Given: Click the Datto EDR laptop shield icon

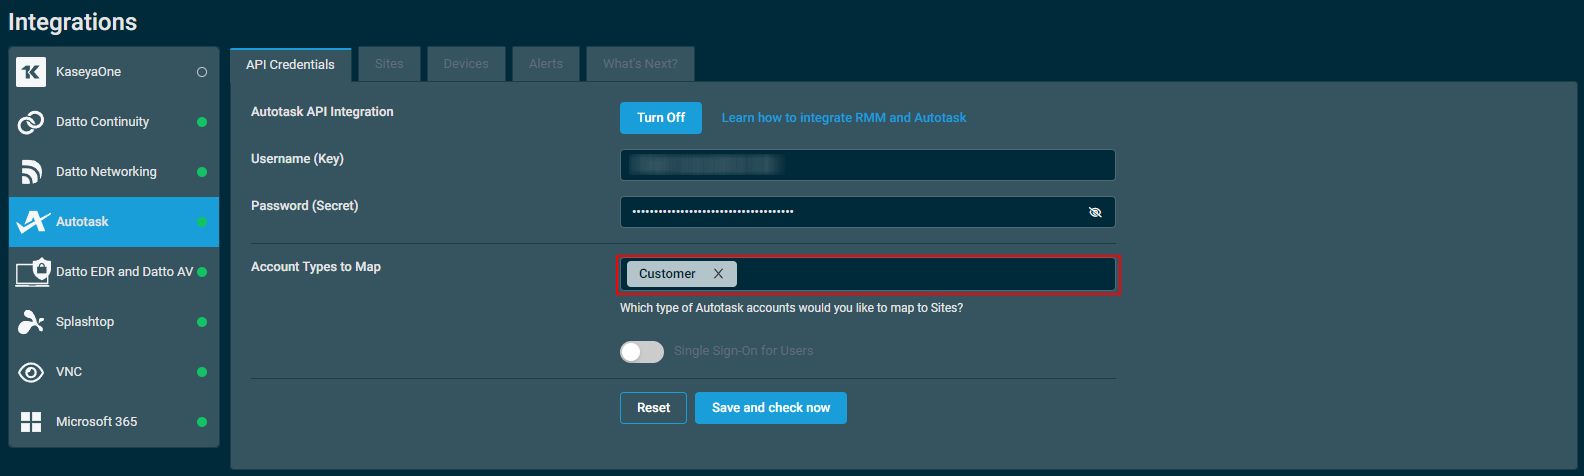Looking at the screenshot, I should 33,272.
